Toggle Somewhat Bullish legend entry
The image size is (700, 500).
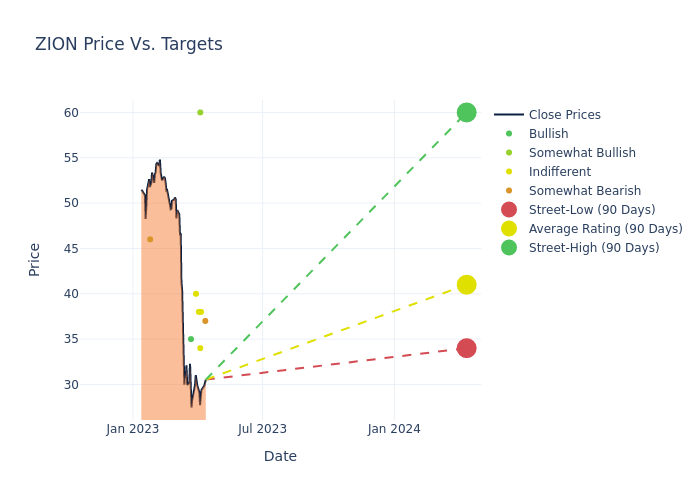(x=582, y=153)
